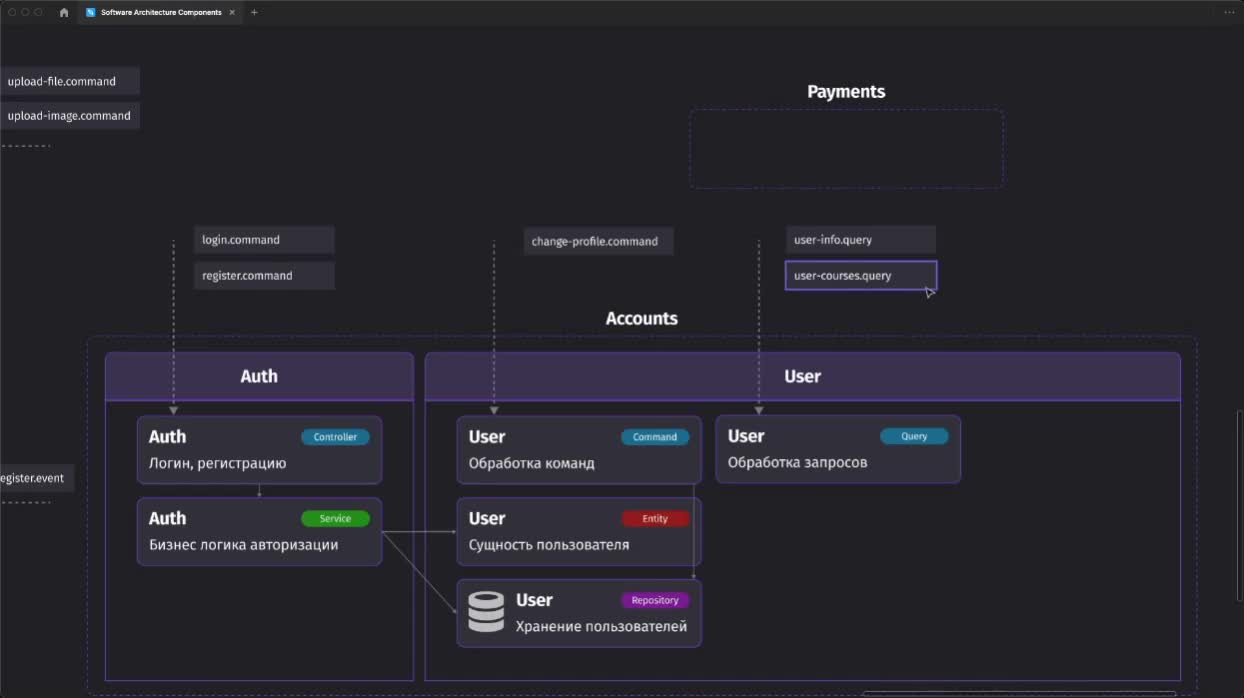The height and width of the screenshot is (698, 1244).
Task: Select the register.command node
Action: tap(264, 276)
